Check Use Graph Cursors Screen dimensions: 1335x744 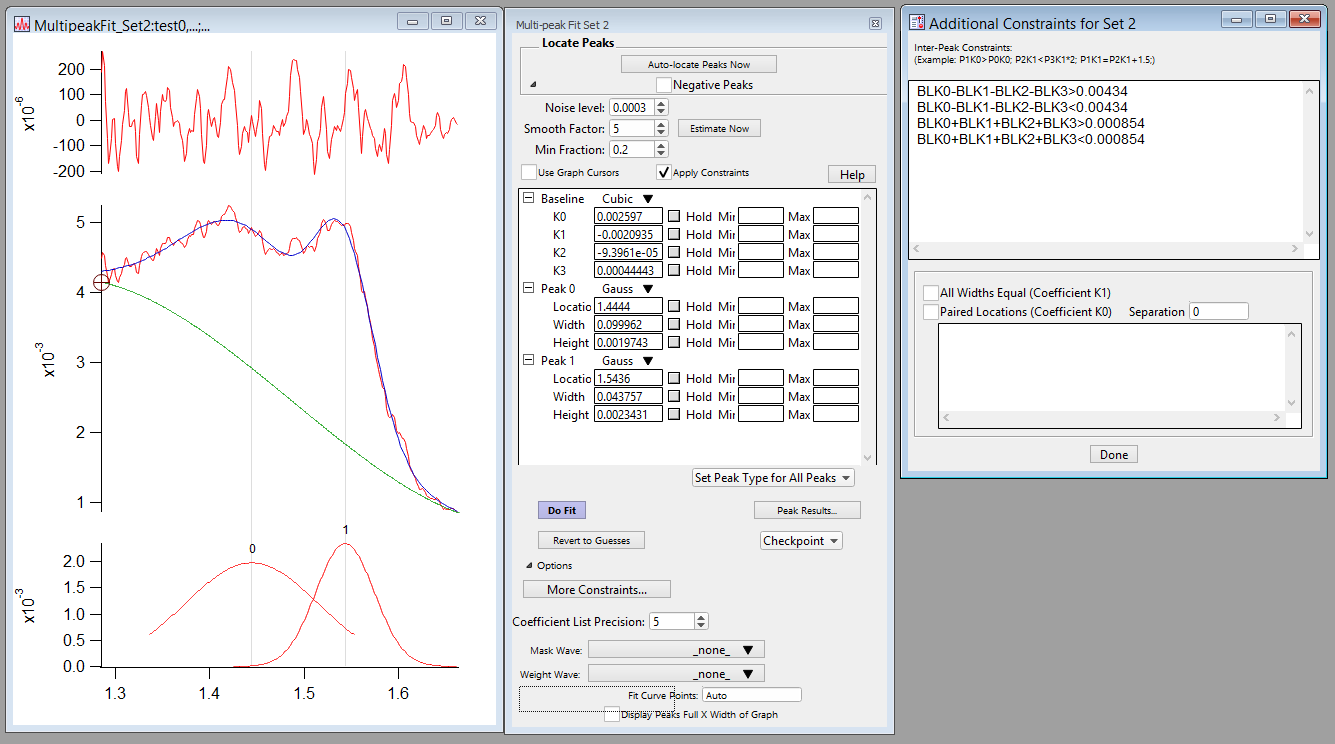click(528, 171)
